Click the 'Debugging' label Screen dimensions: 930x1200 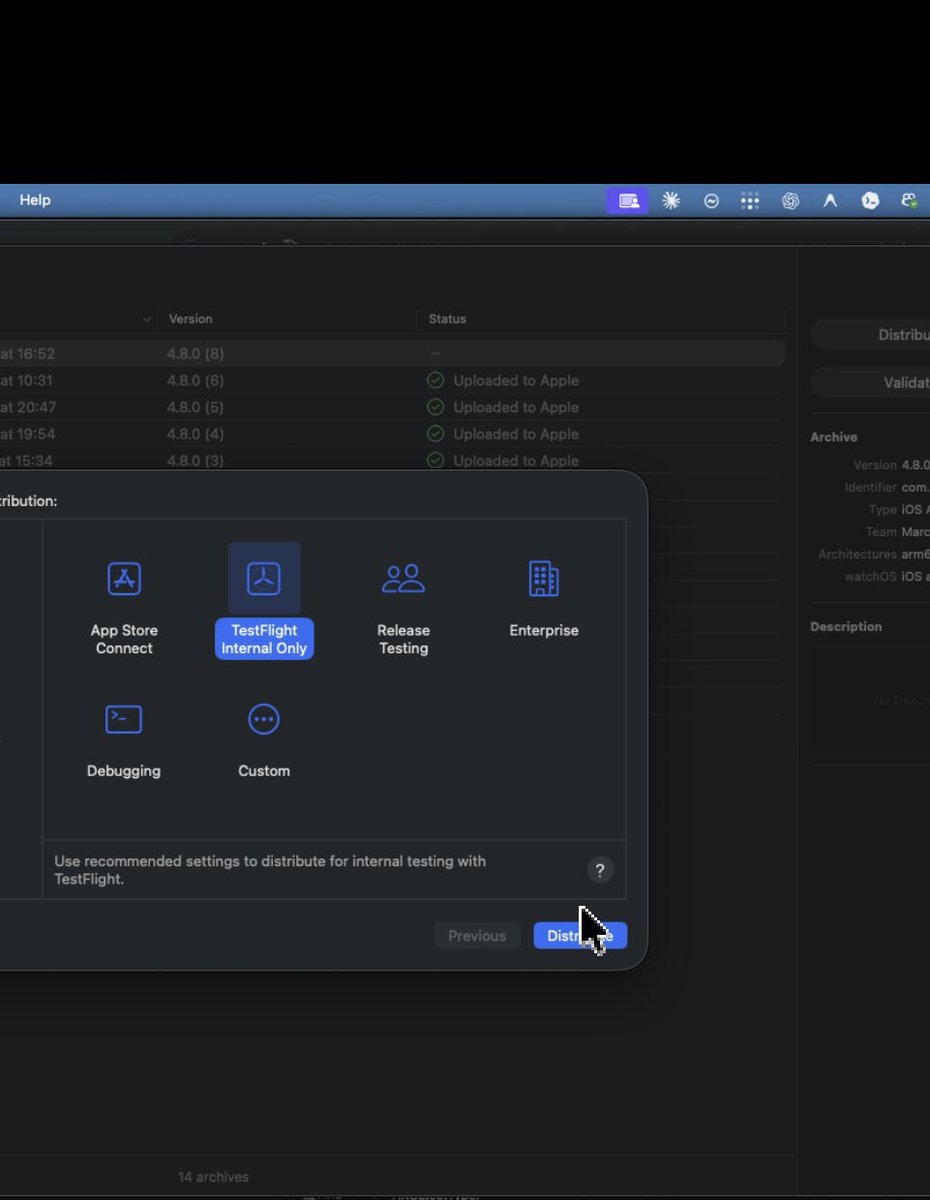[124, 771]
